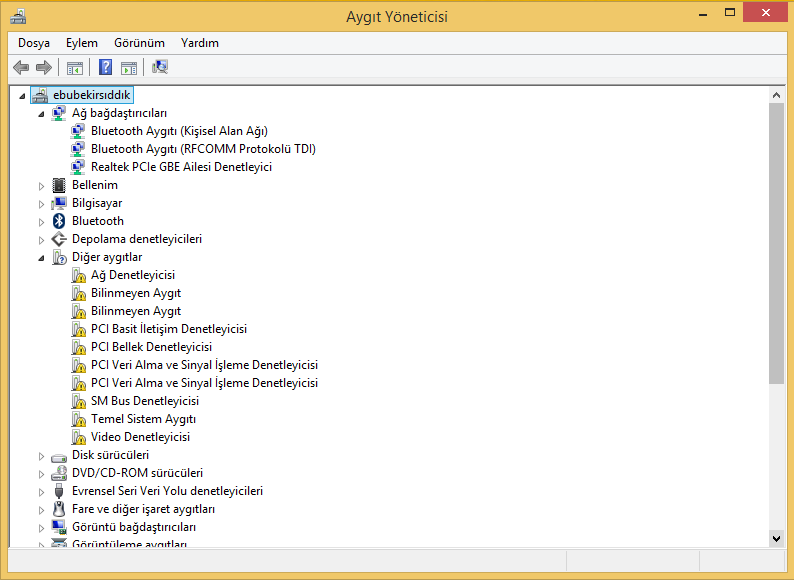Select Realtek PCIe GBE Ailesi Denetleyici

click(x=181, y=167)
